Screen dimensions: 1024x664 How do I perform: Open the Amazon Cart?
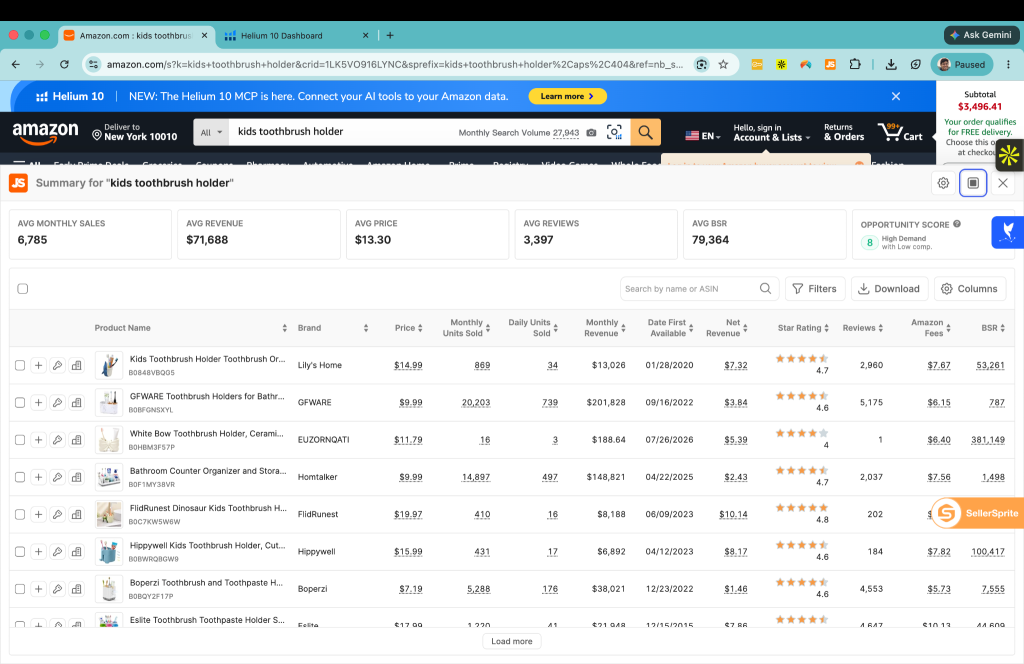900,132
